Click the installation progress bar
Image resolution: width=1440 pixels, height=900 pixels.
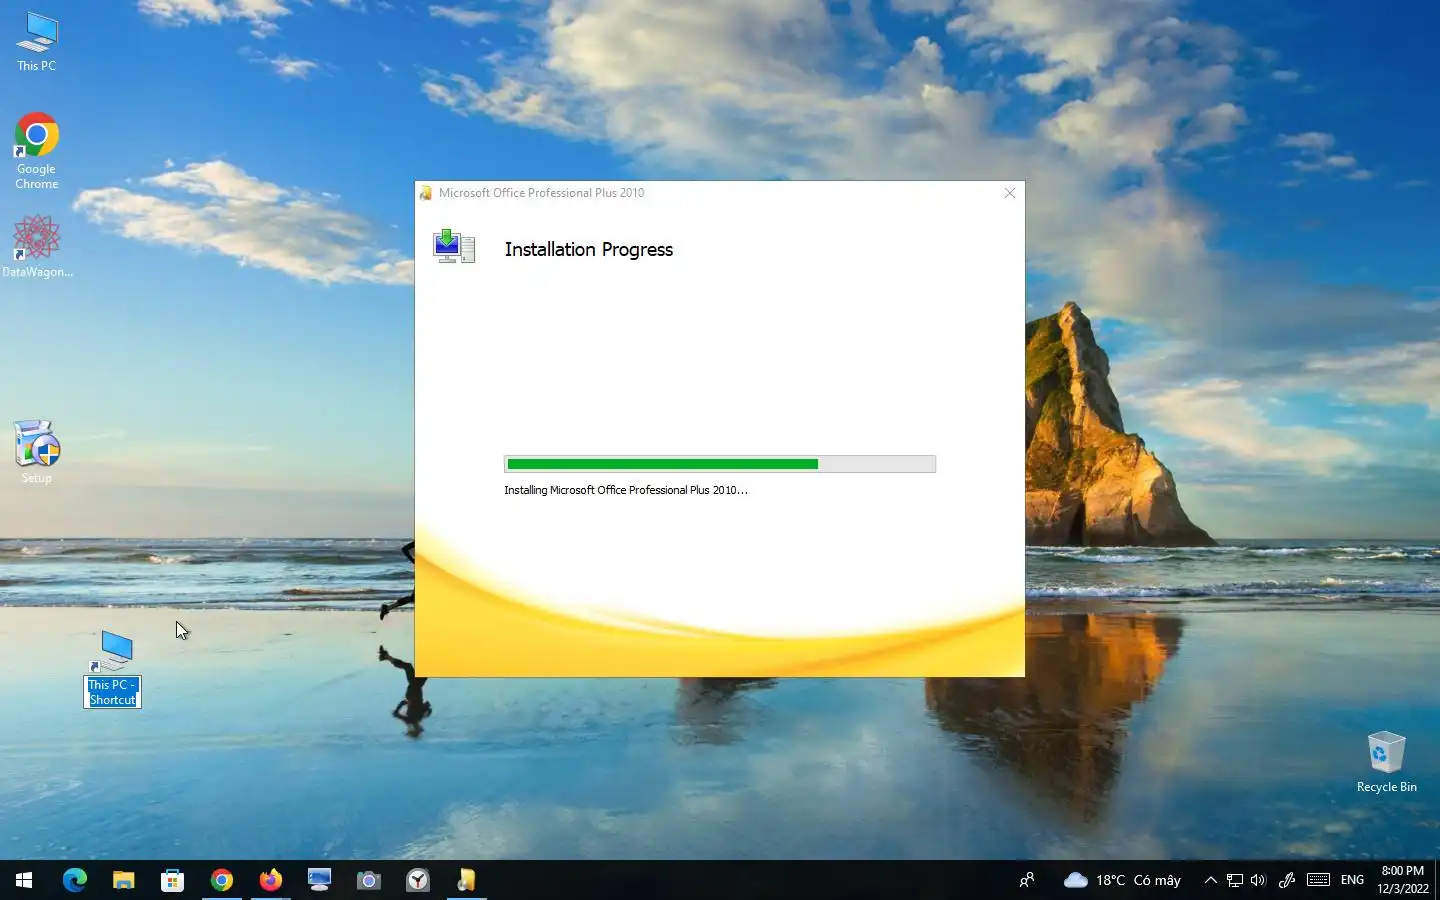[x=720, y=464]
